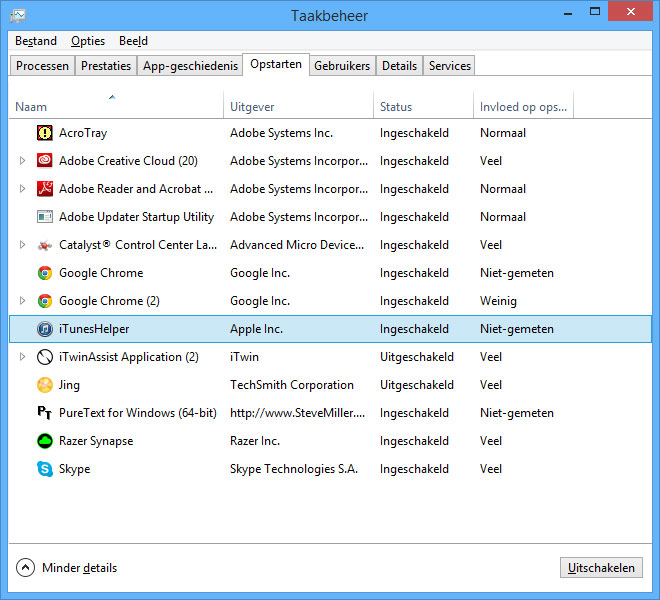Screen dimensions: 660x600
Task: Select the Jing name text
Action: point(69,385)
